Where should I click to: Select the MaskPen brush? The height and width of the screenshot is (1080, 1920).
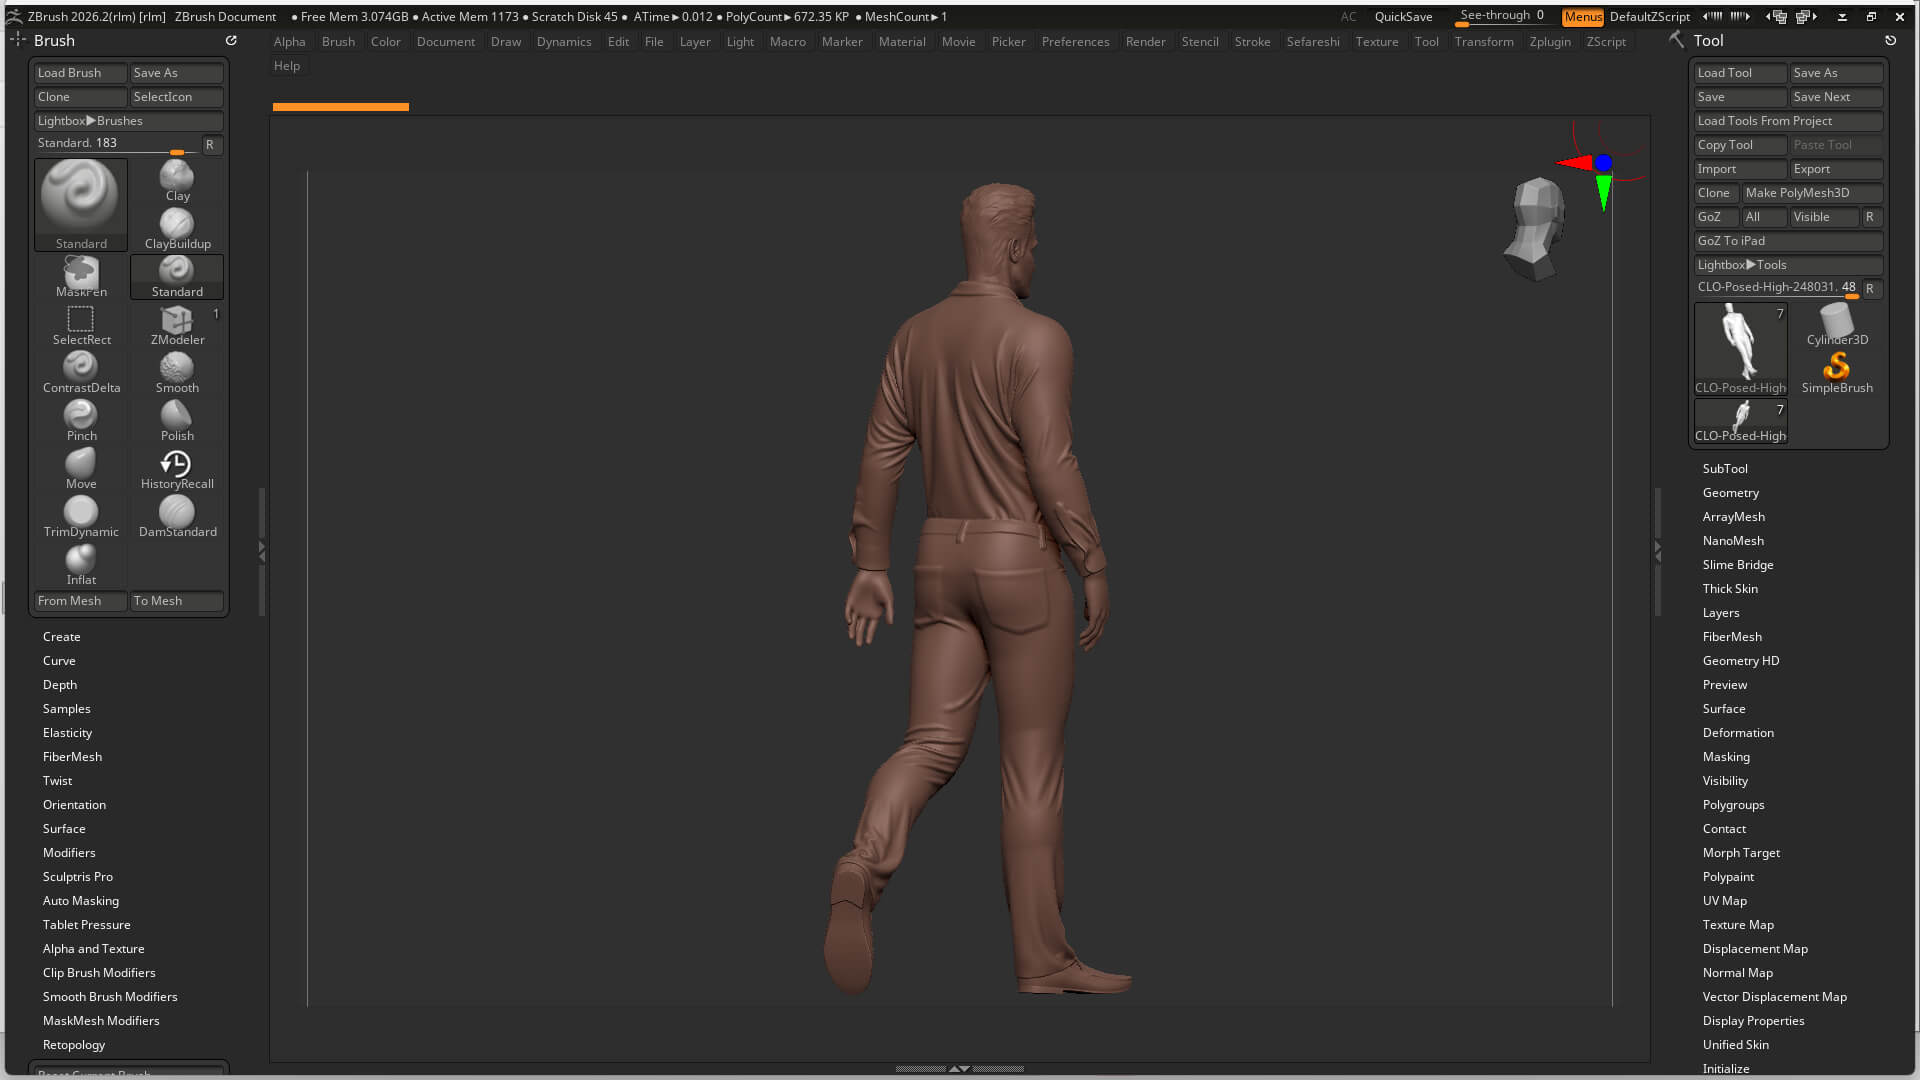(81, 277)
